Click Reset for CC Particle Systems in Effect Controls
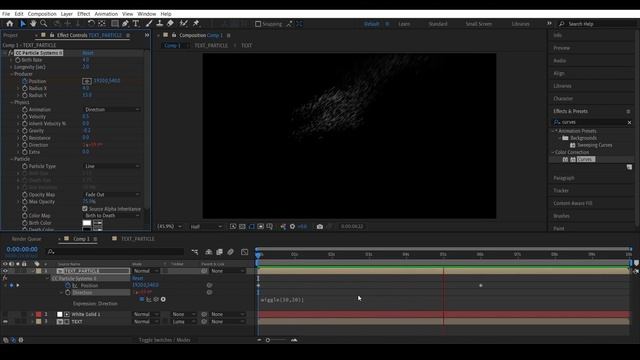Screen dimensions: 640x360 point(88,53)
